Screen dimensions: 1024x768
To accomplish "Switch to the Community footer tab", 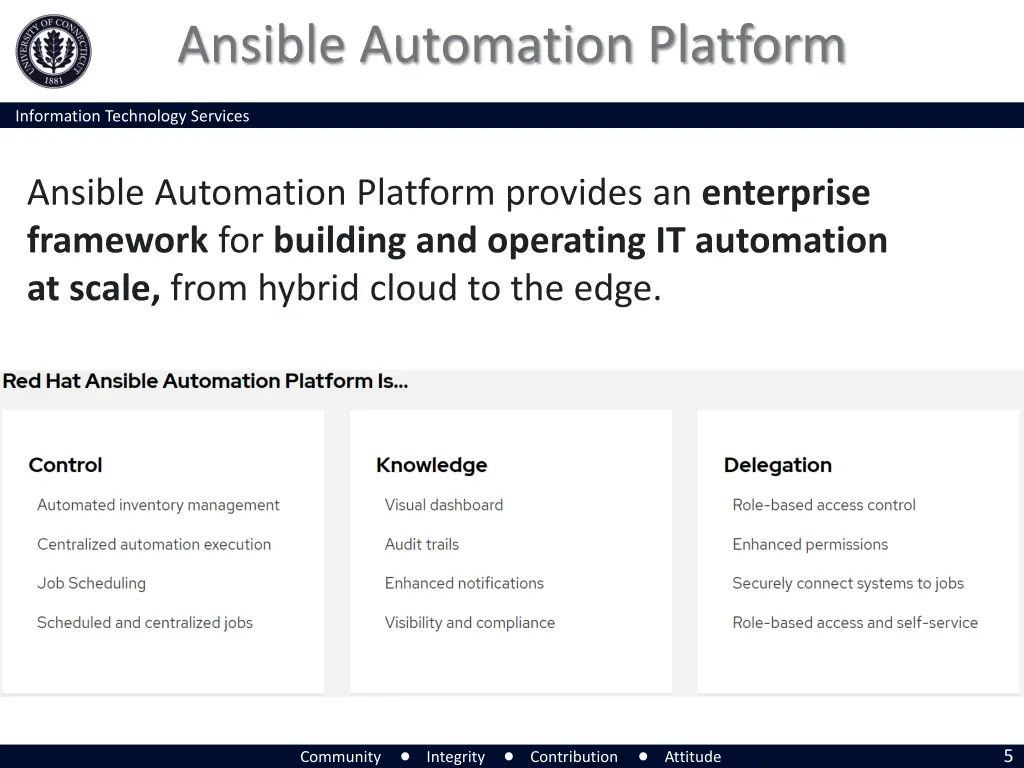I will (341, 757).
